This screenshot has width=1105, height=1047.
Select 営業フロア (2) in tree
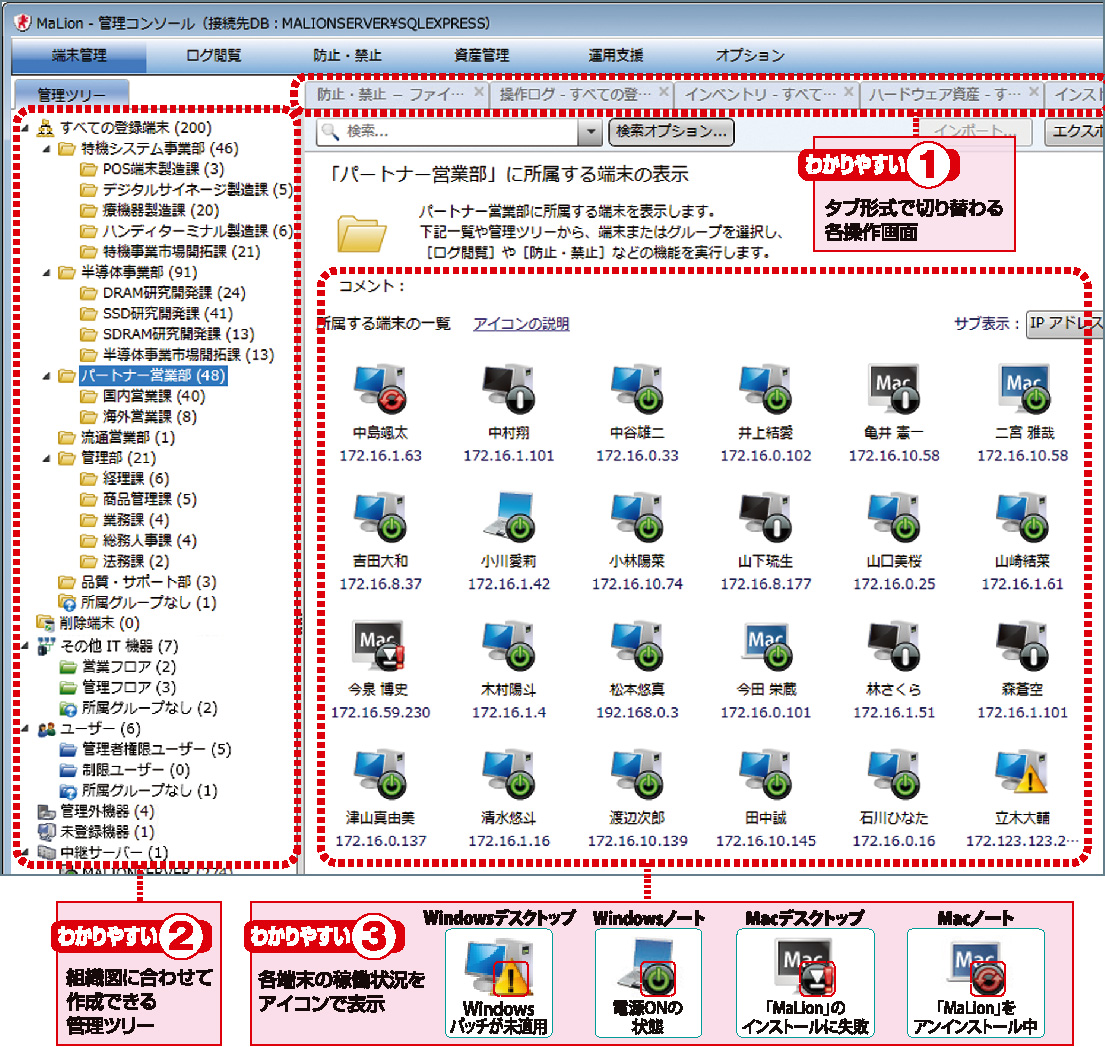pyautogui.click(x=118, y=667)
